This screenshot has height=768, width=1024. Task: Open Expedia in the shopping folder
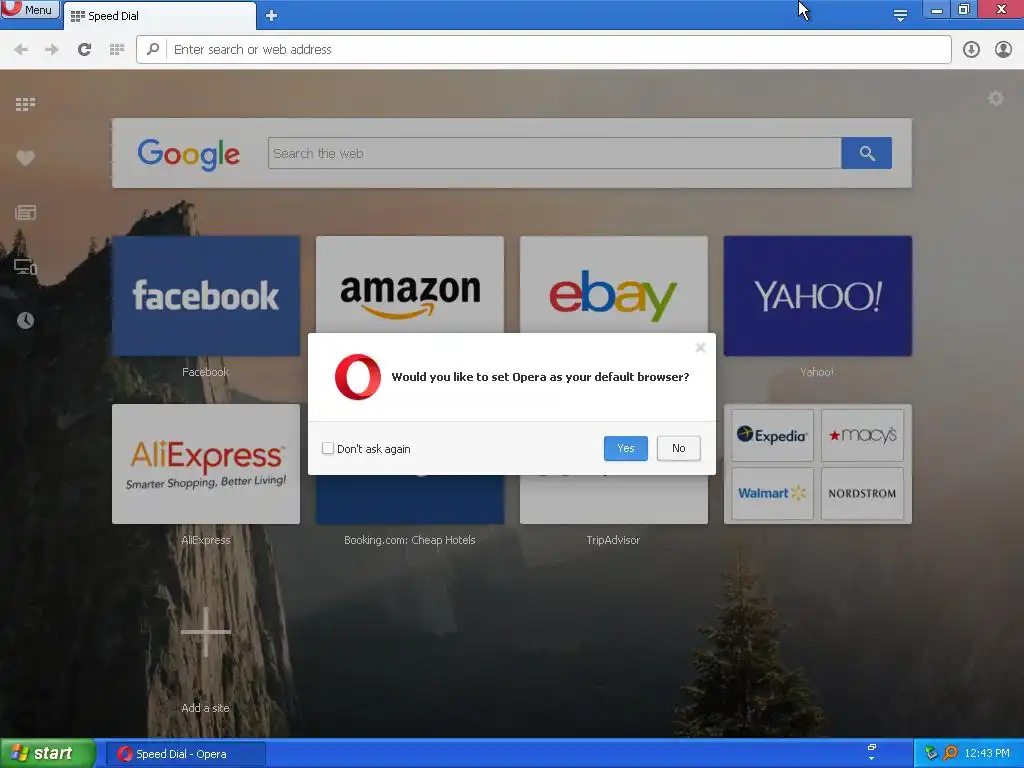(772, 436)
